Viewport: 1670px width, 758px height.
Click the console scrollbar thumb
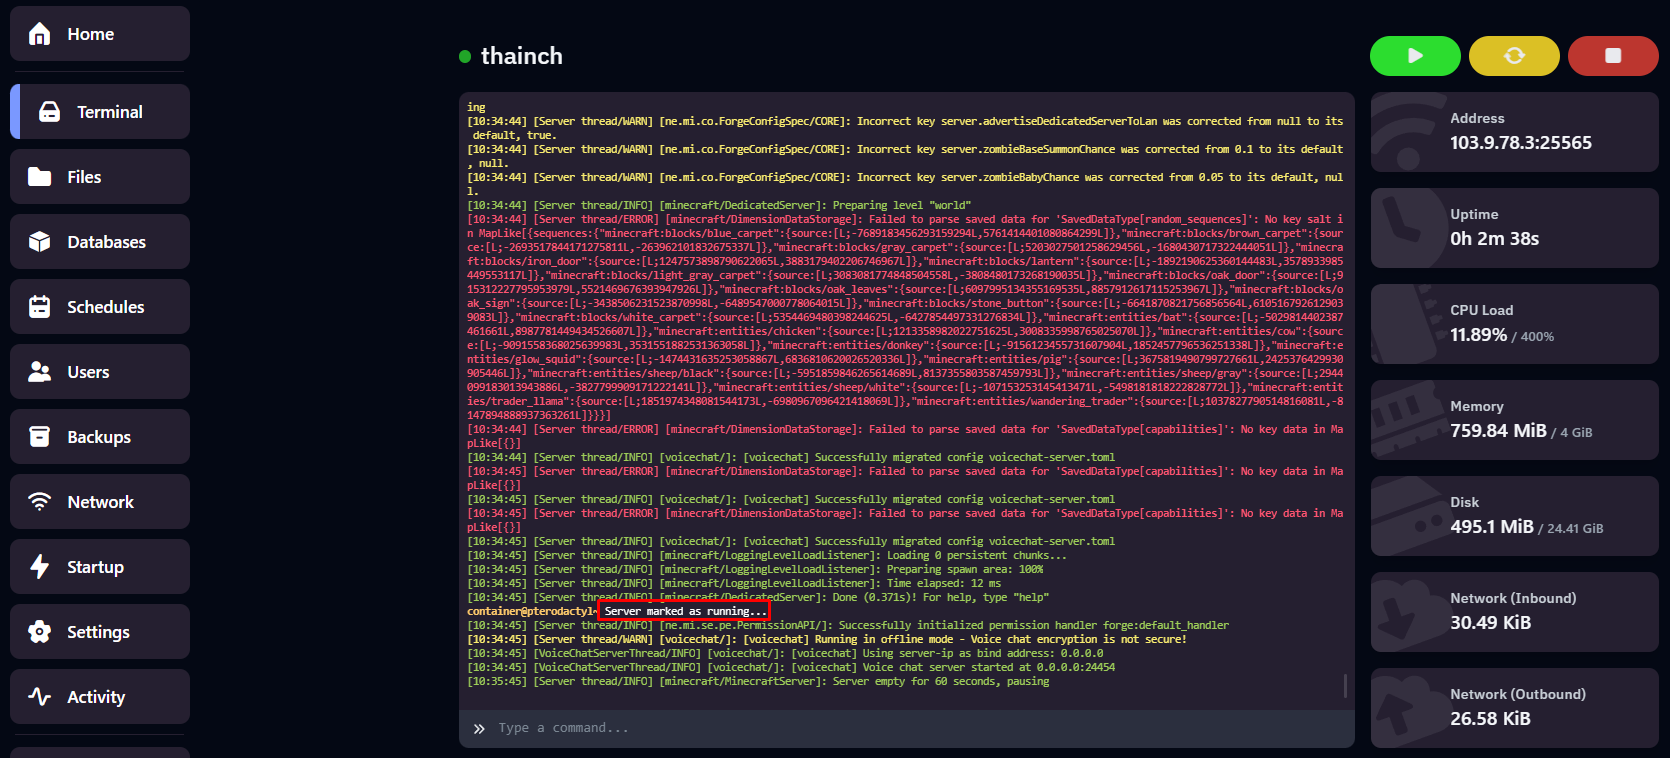(1345, 685)
